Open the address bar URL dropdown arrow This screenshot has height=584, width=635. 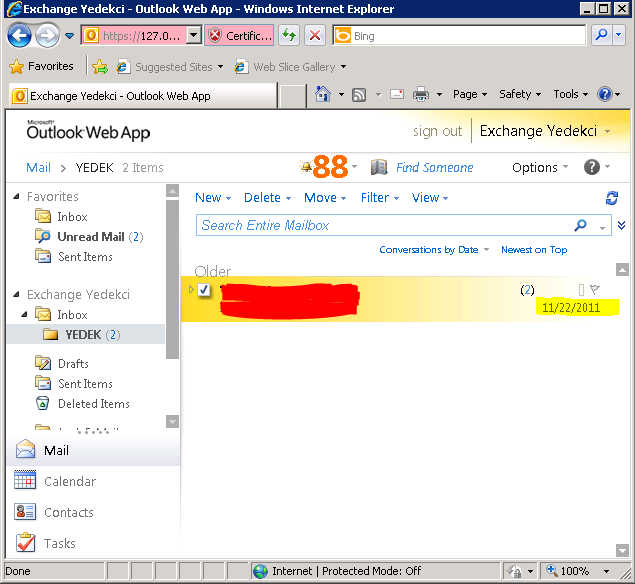[194, 36]
